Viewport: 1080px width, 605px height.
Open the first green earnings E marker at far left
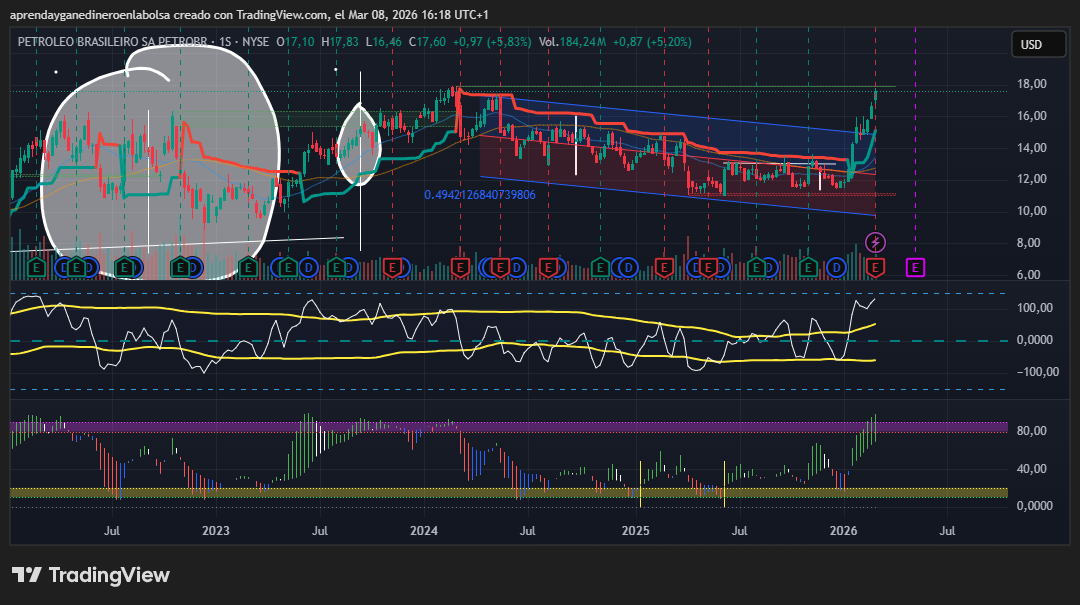point(36,267)
